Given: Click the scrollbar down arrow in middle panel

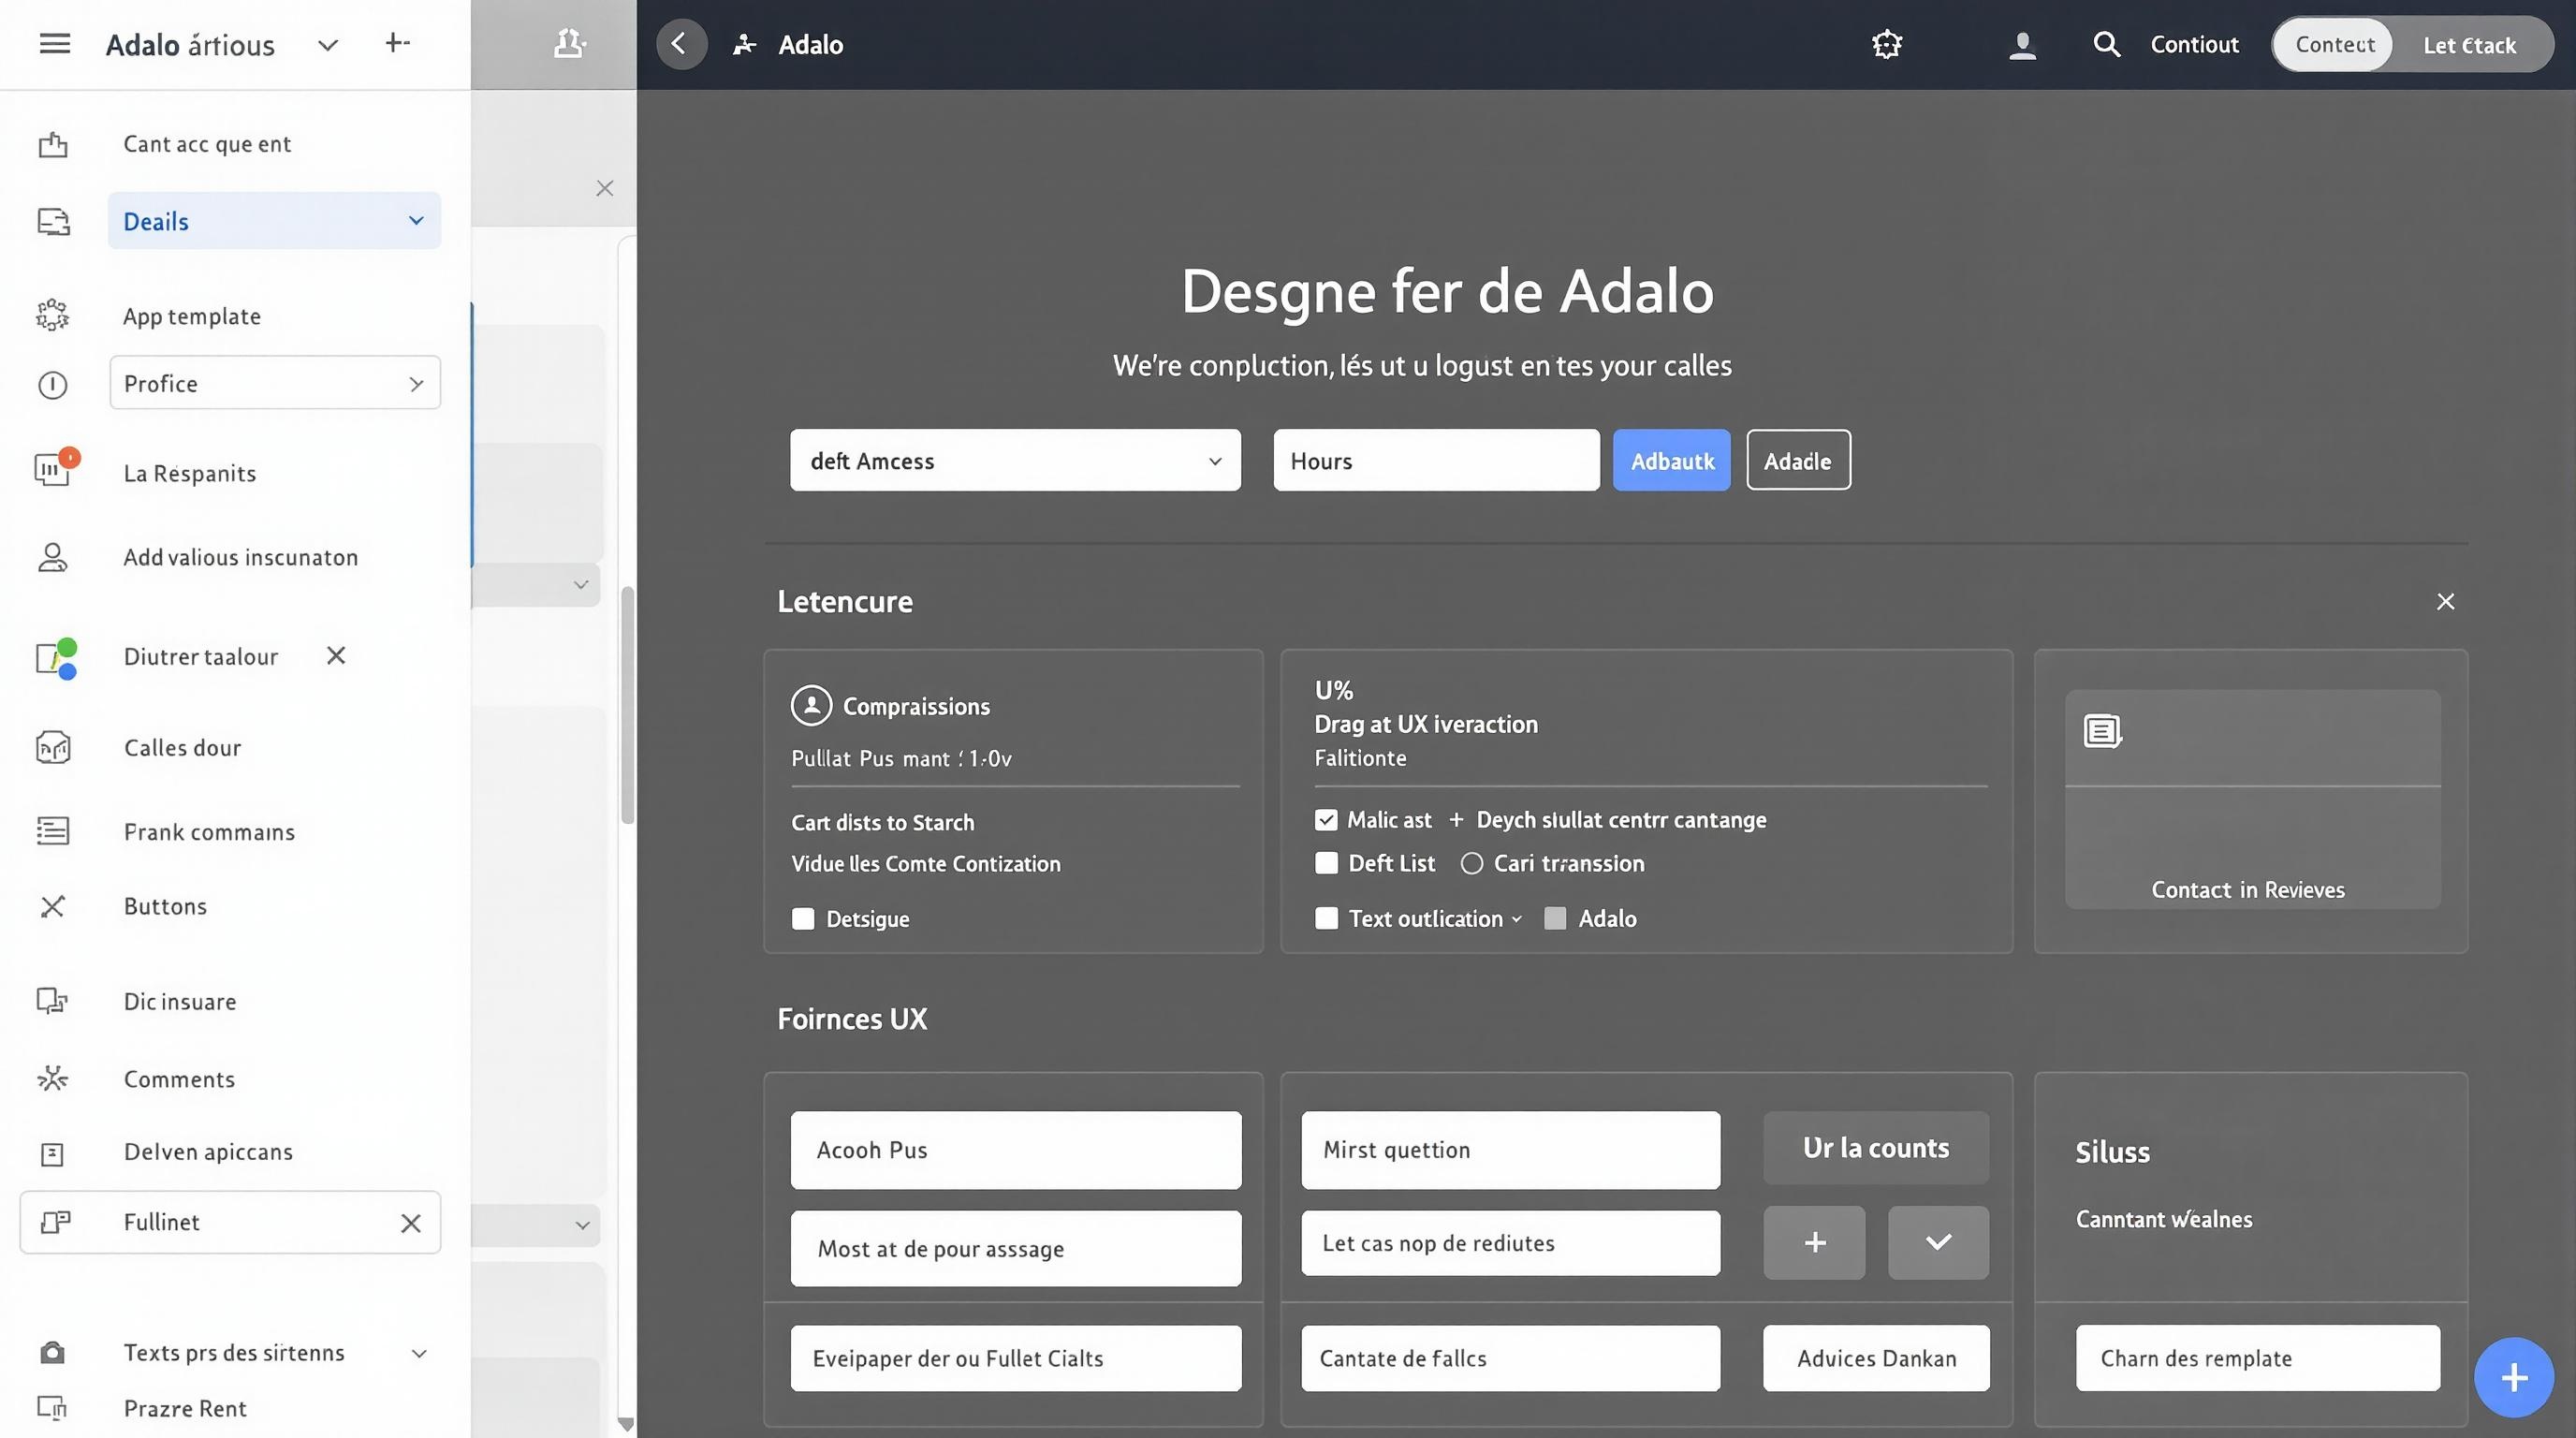Looking at the screenshot, I should [x=626, y=1424].
